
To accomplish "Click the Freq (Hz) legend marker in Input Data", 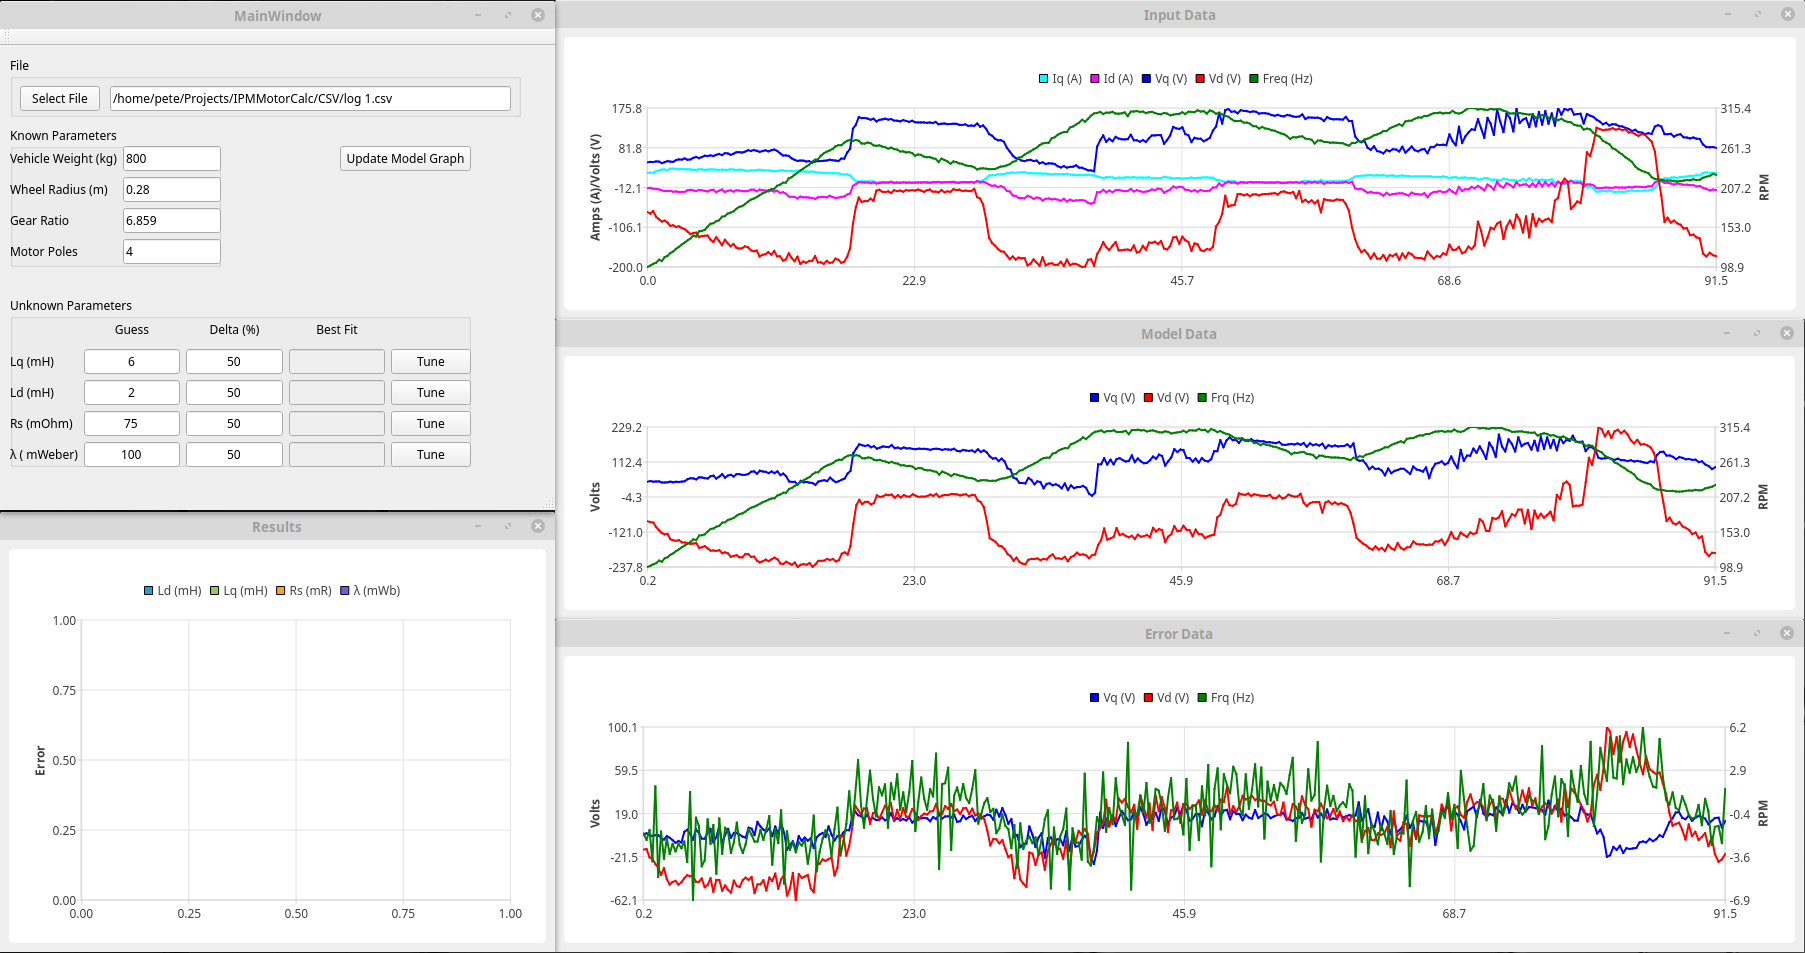I will pos(1254,79).
